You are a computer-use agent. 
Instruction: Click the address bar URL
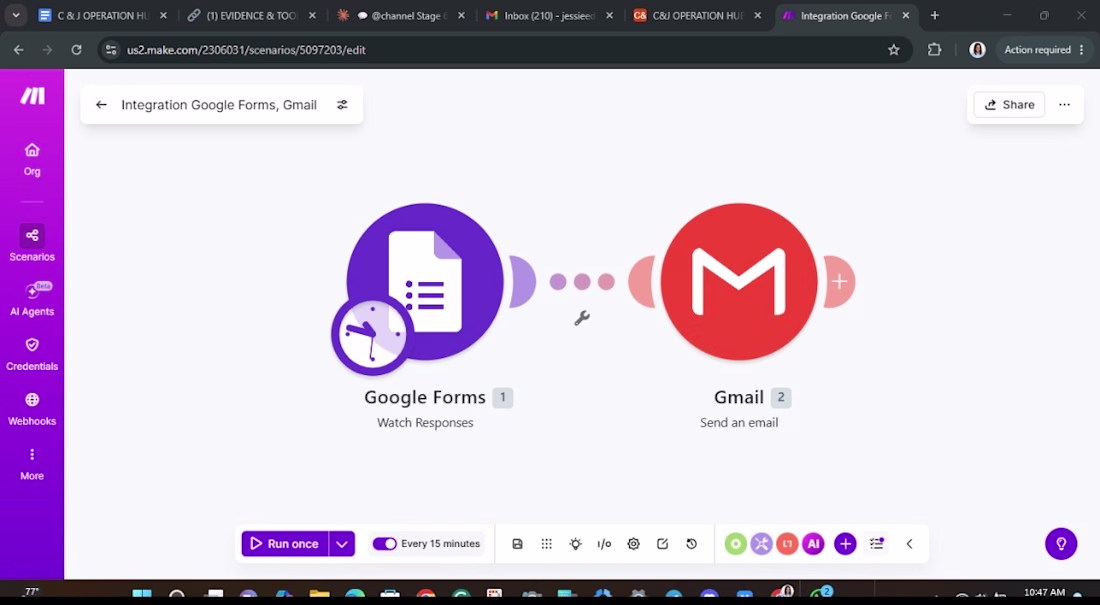246,50
